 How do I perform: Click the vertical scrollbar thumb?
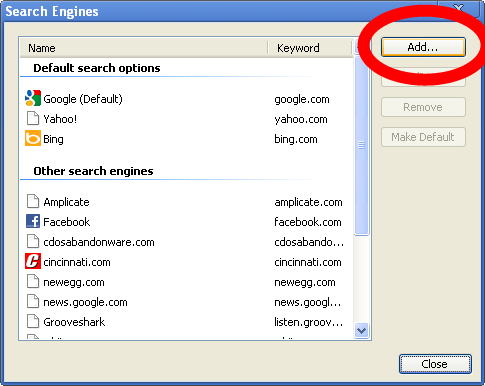[x=361, y=146]
